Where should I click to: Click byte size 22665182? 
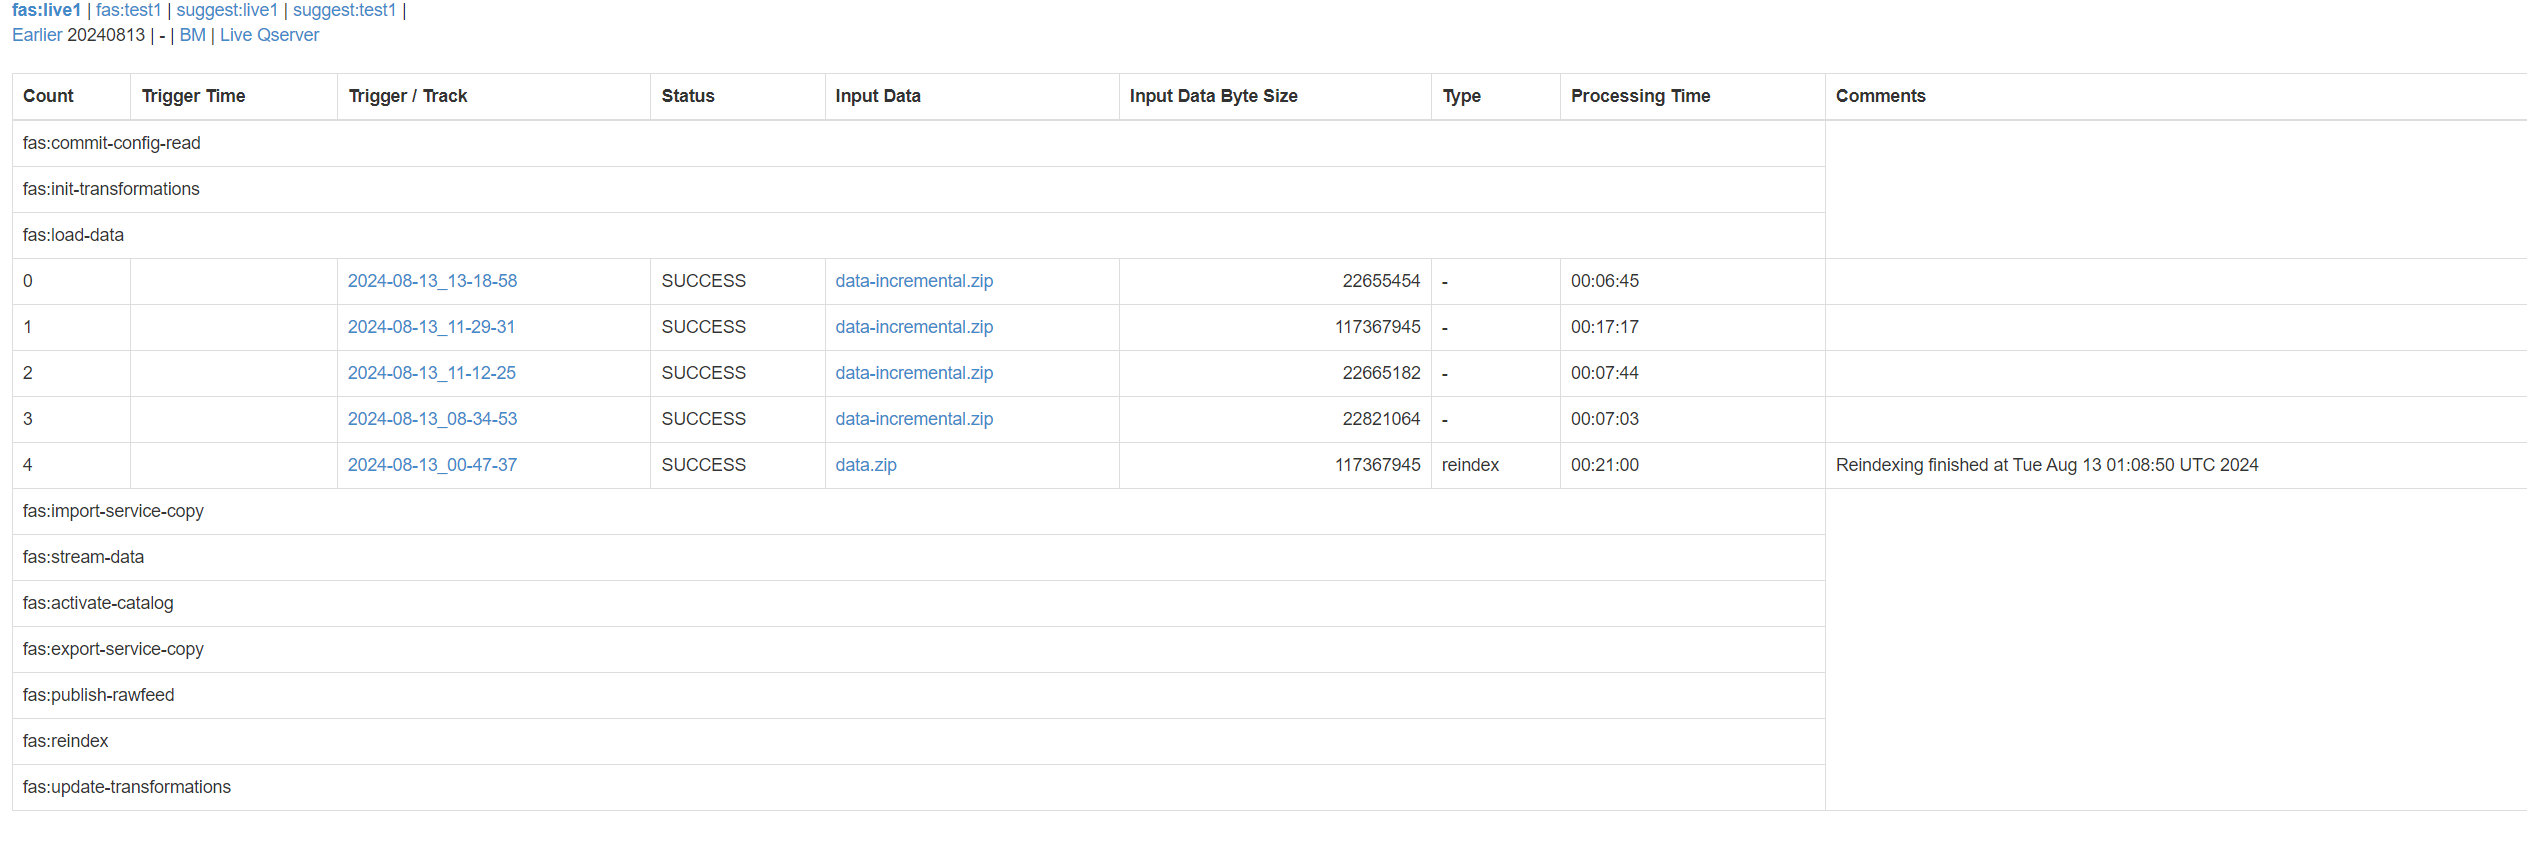click(1381, 373)
